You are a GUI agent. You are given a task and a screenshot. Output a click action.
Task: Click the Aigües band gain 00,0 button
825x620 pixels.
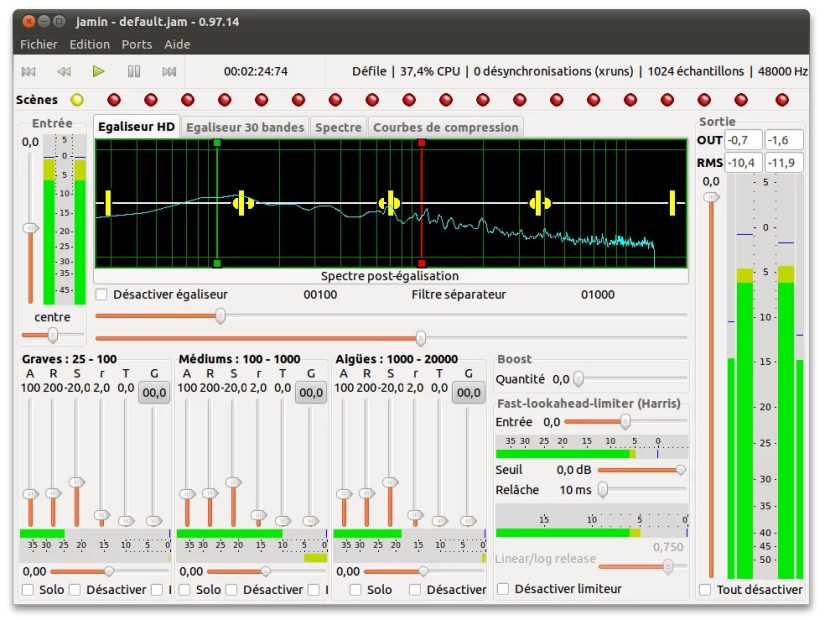click(x=469, y=393)
